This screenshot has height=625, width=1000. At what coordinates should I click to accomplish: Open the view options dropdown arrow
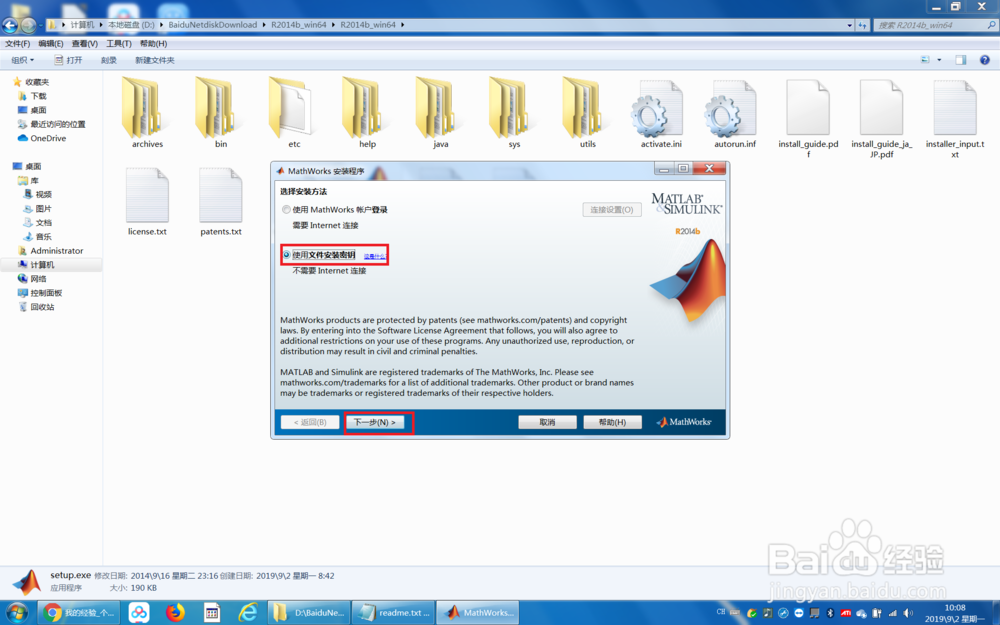[939, 60]
